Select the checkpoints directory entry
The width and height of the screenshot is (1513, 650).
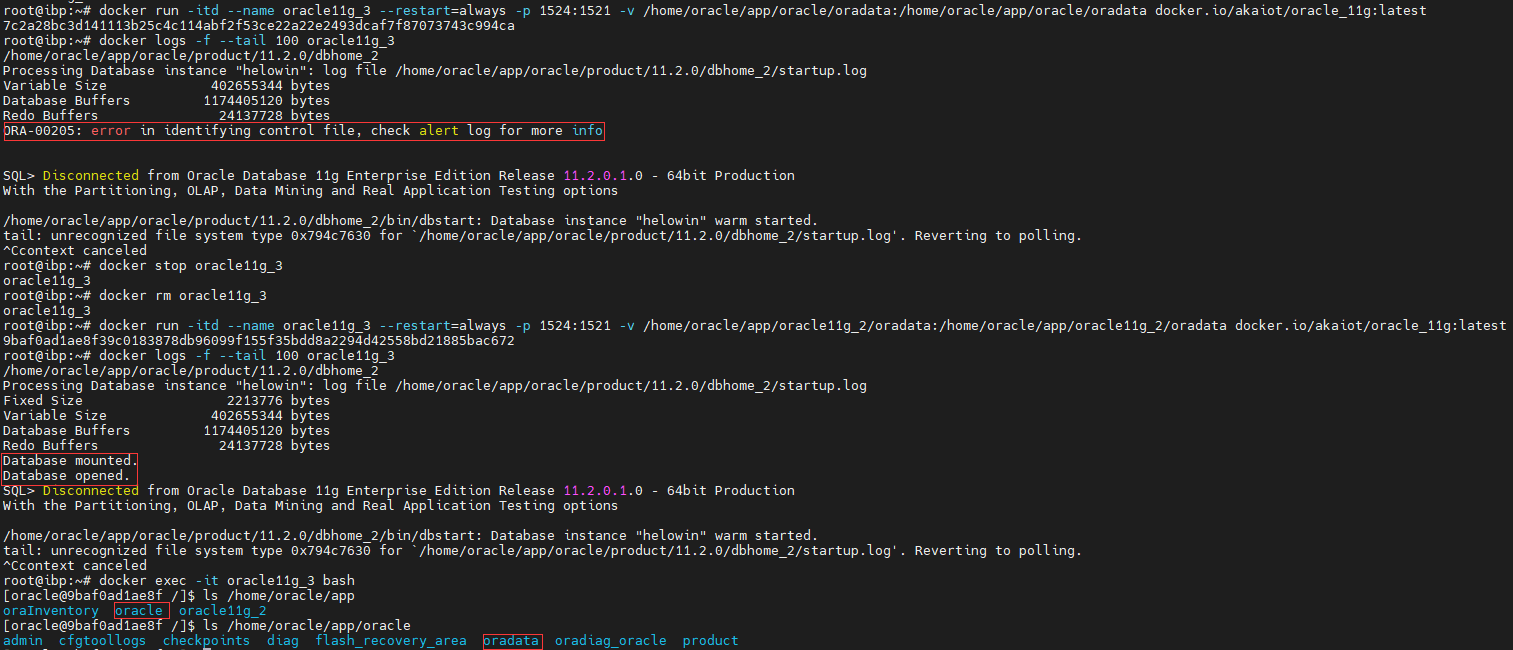coord(205,640)
